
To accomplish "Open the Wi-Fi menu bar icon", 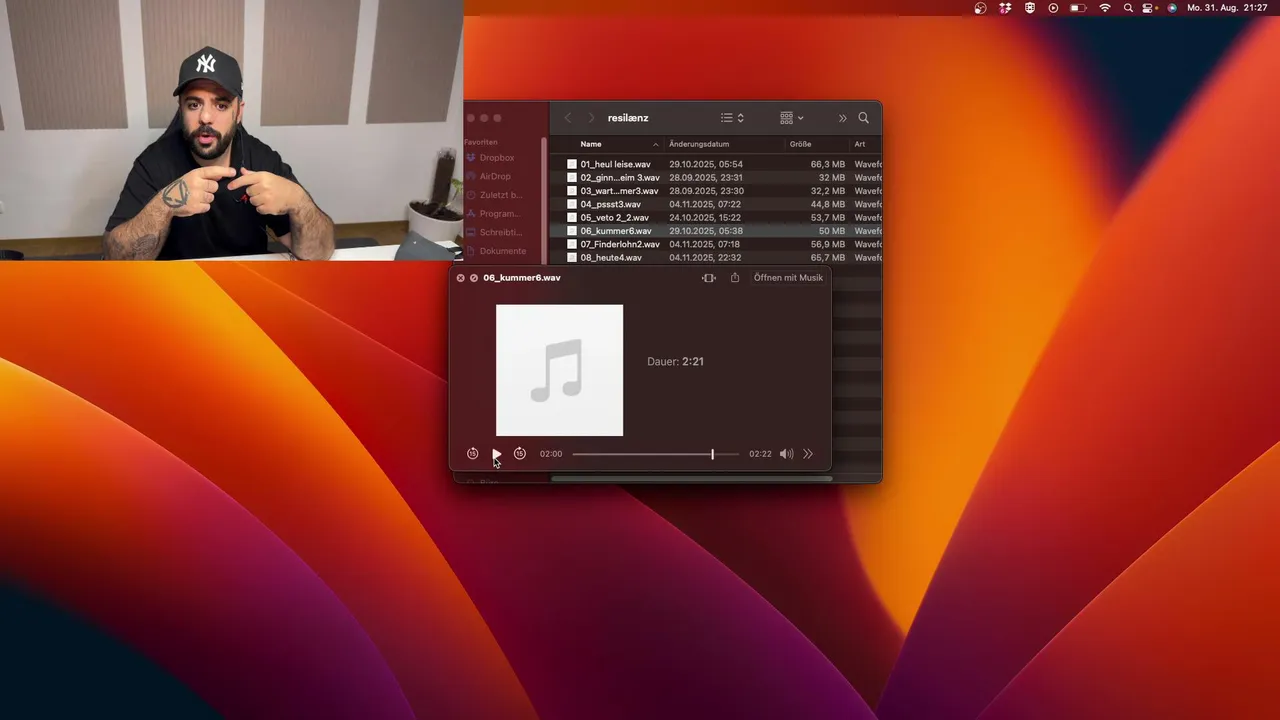I will [x=1105, y=8].
